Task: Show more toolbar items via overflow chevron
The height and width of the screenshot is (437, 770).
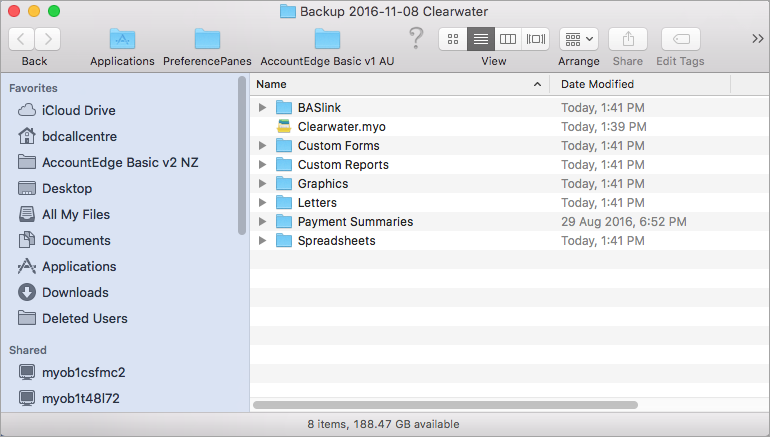Action: click(x=757, y=39)
